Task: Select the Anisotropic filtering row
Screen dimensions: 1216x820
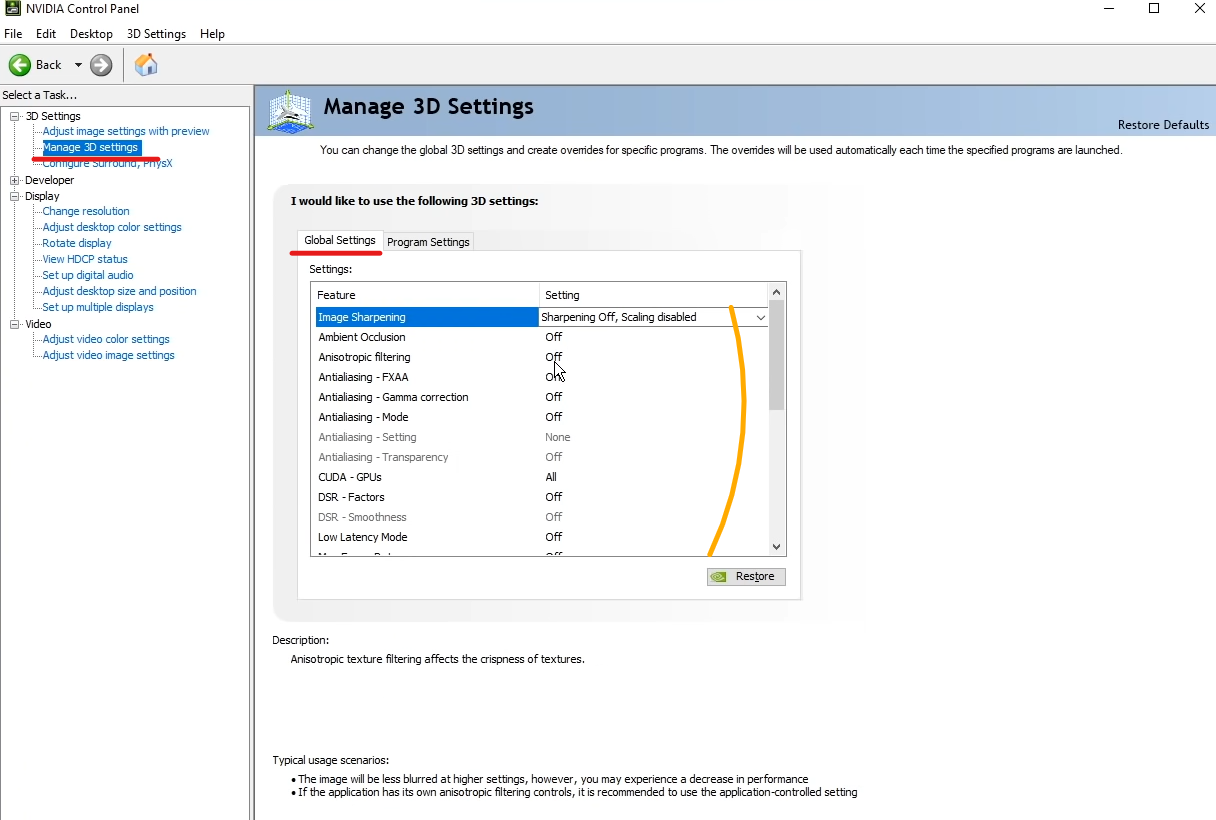Action: 540,357
